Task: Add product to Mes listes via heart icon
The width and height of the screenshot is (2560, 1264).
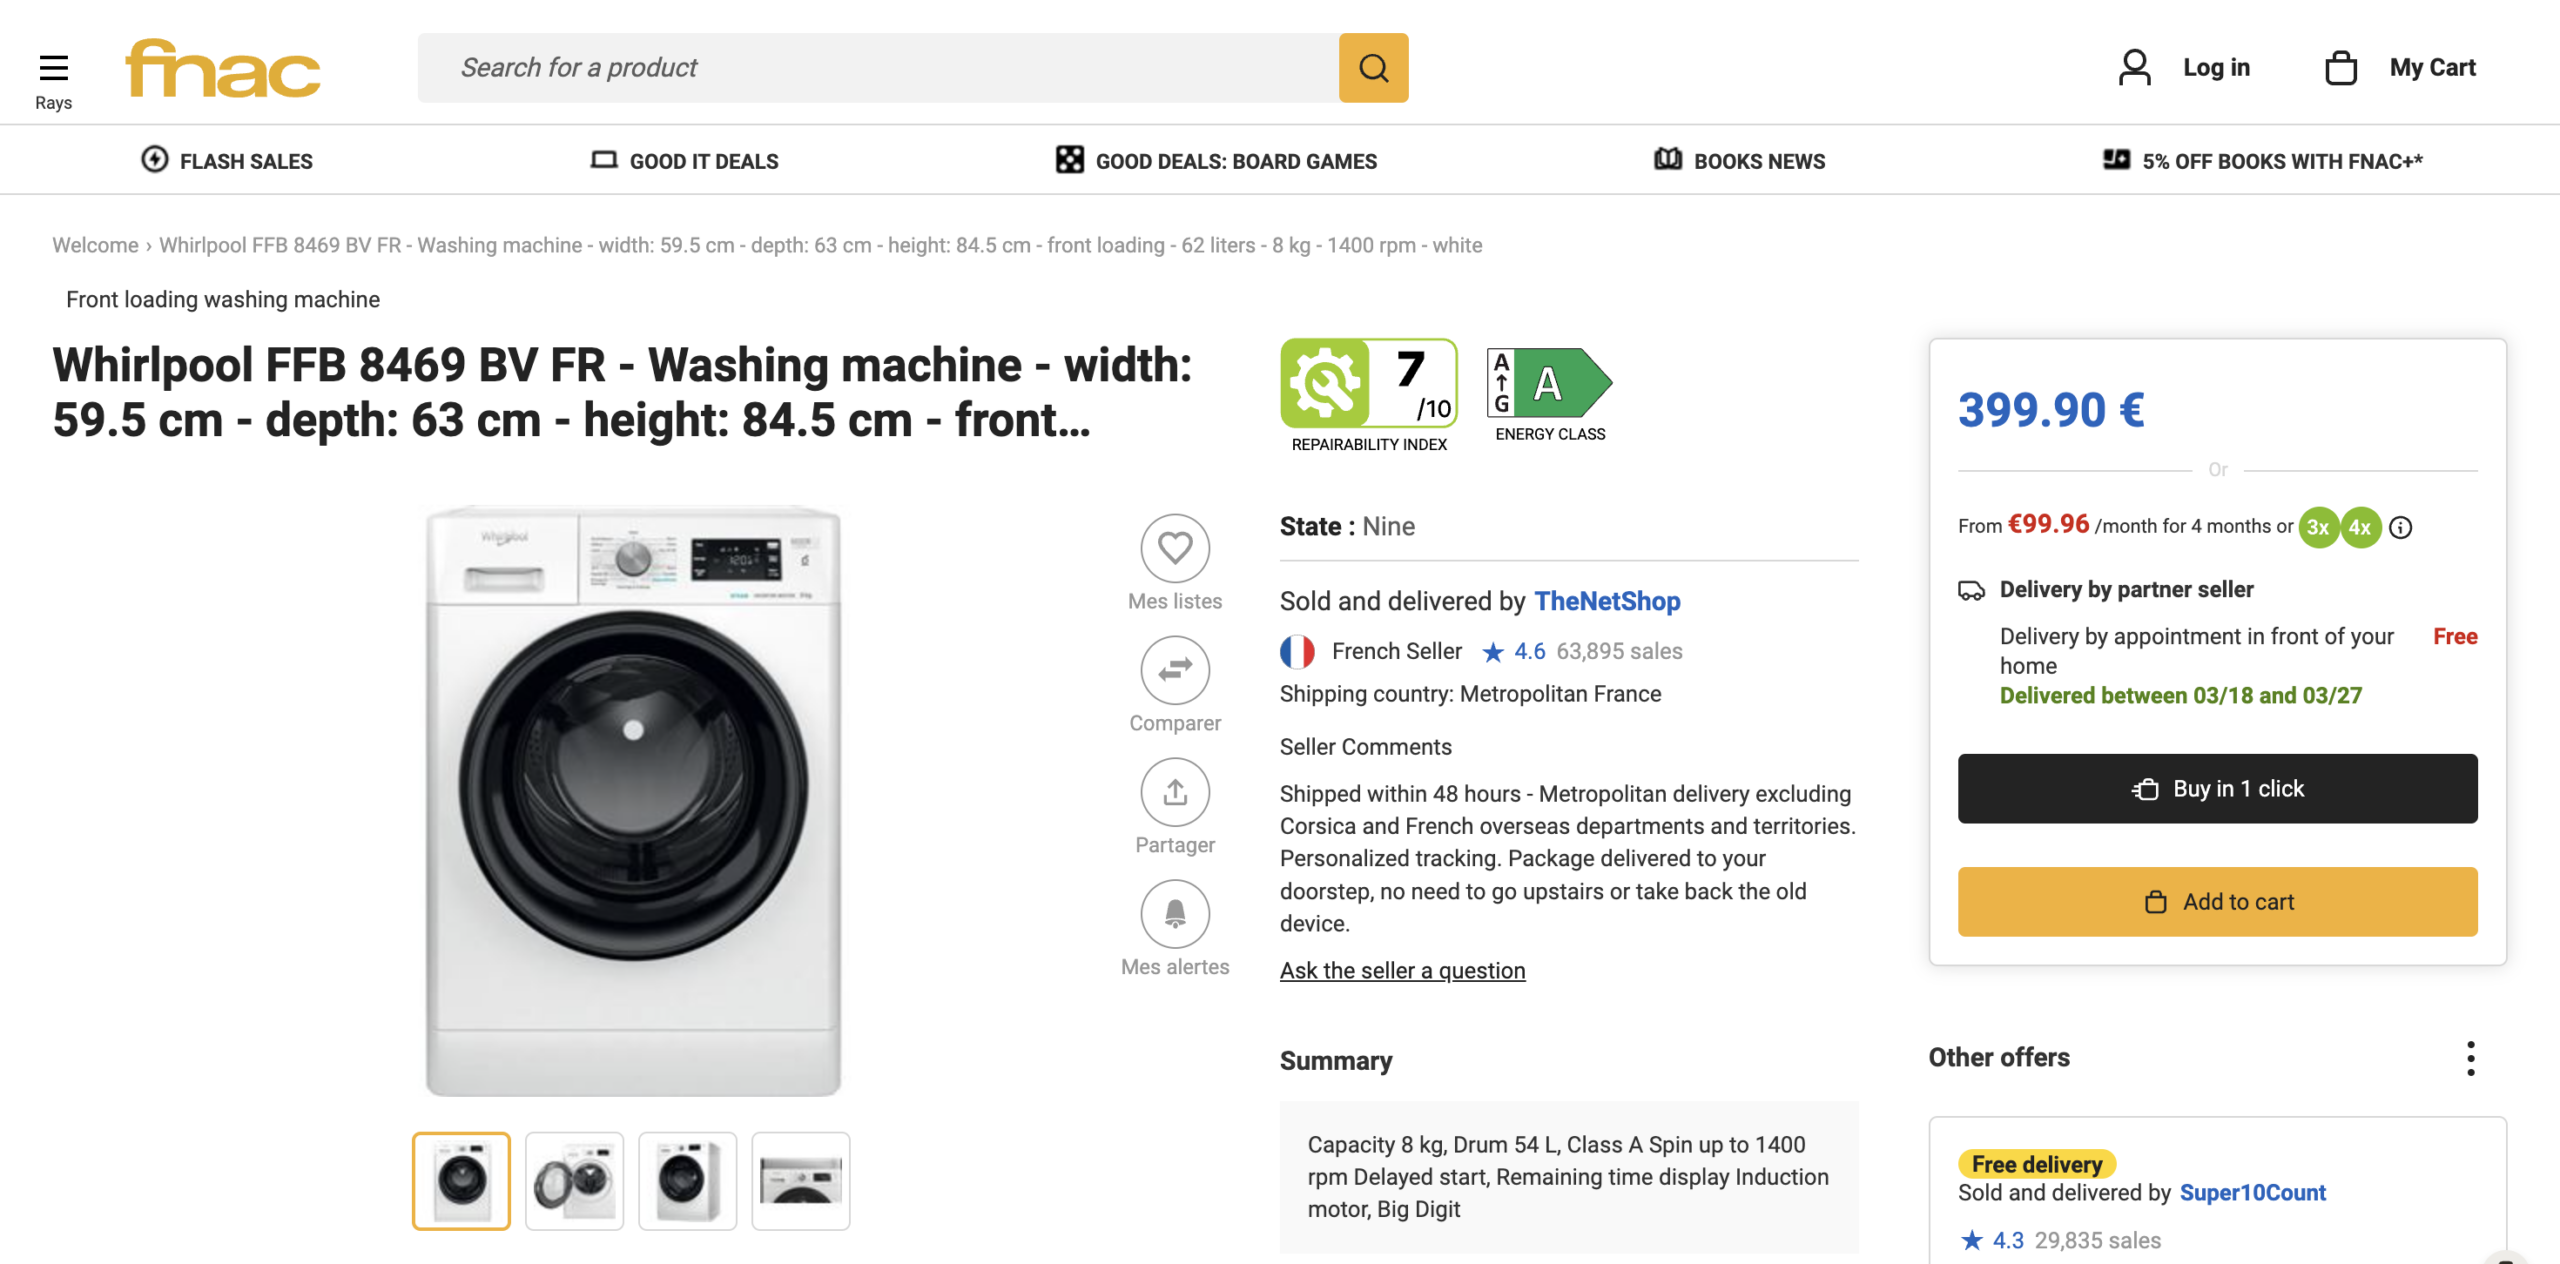Action: pyautogui.click(x=1175, y=546)
